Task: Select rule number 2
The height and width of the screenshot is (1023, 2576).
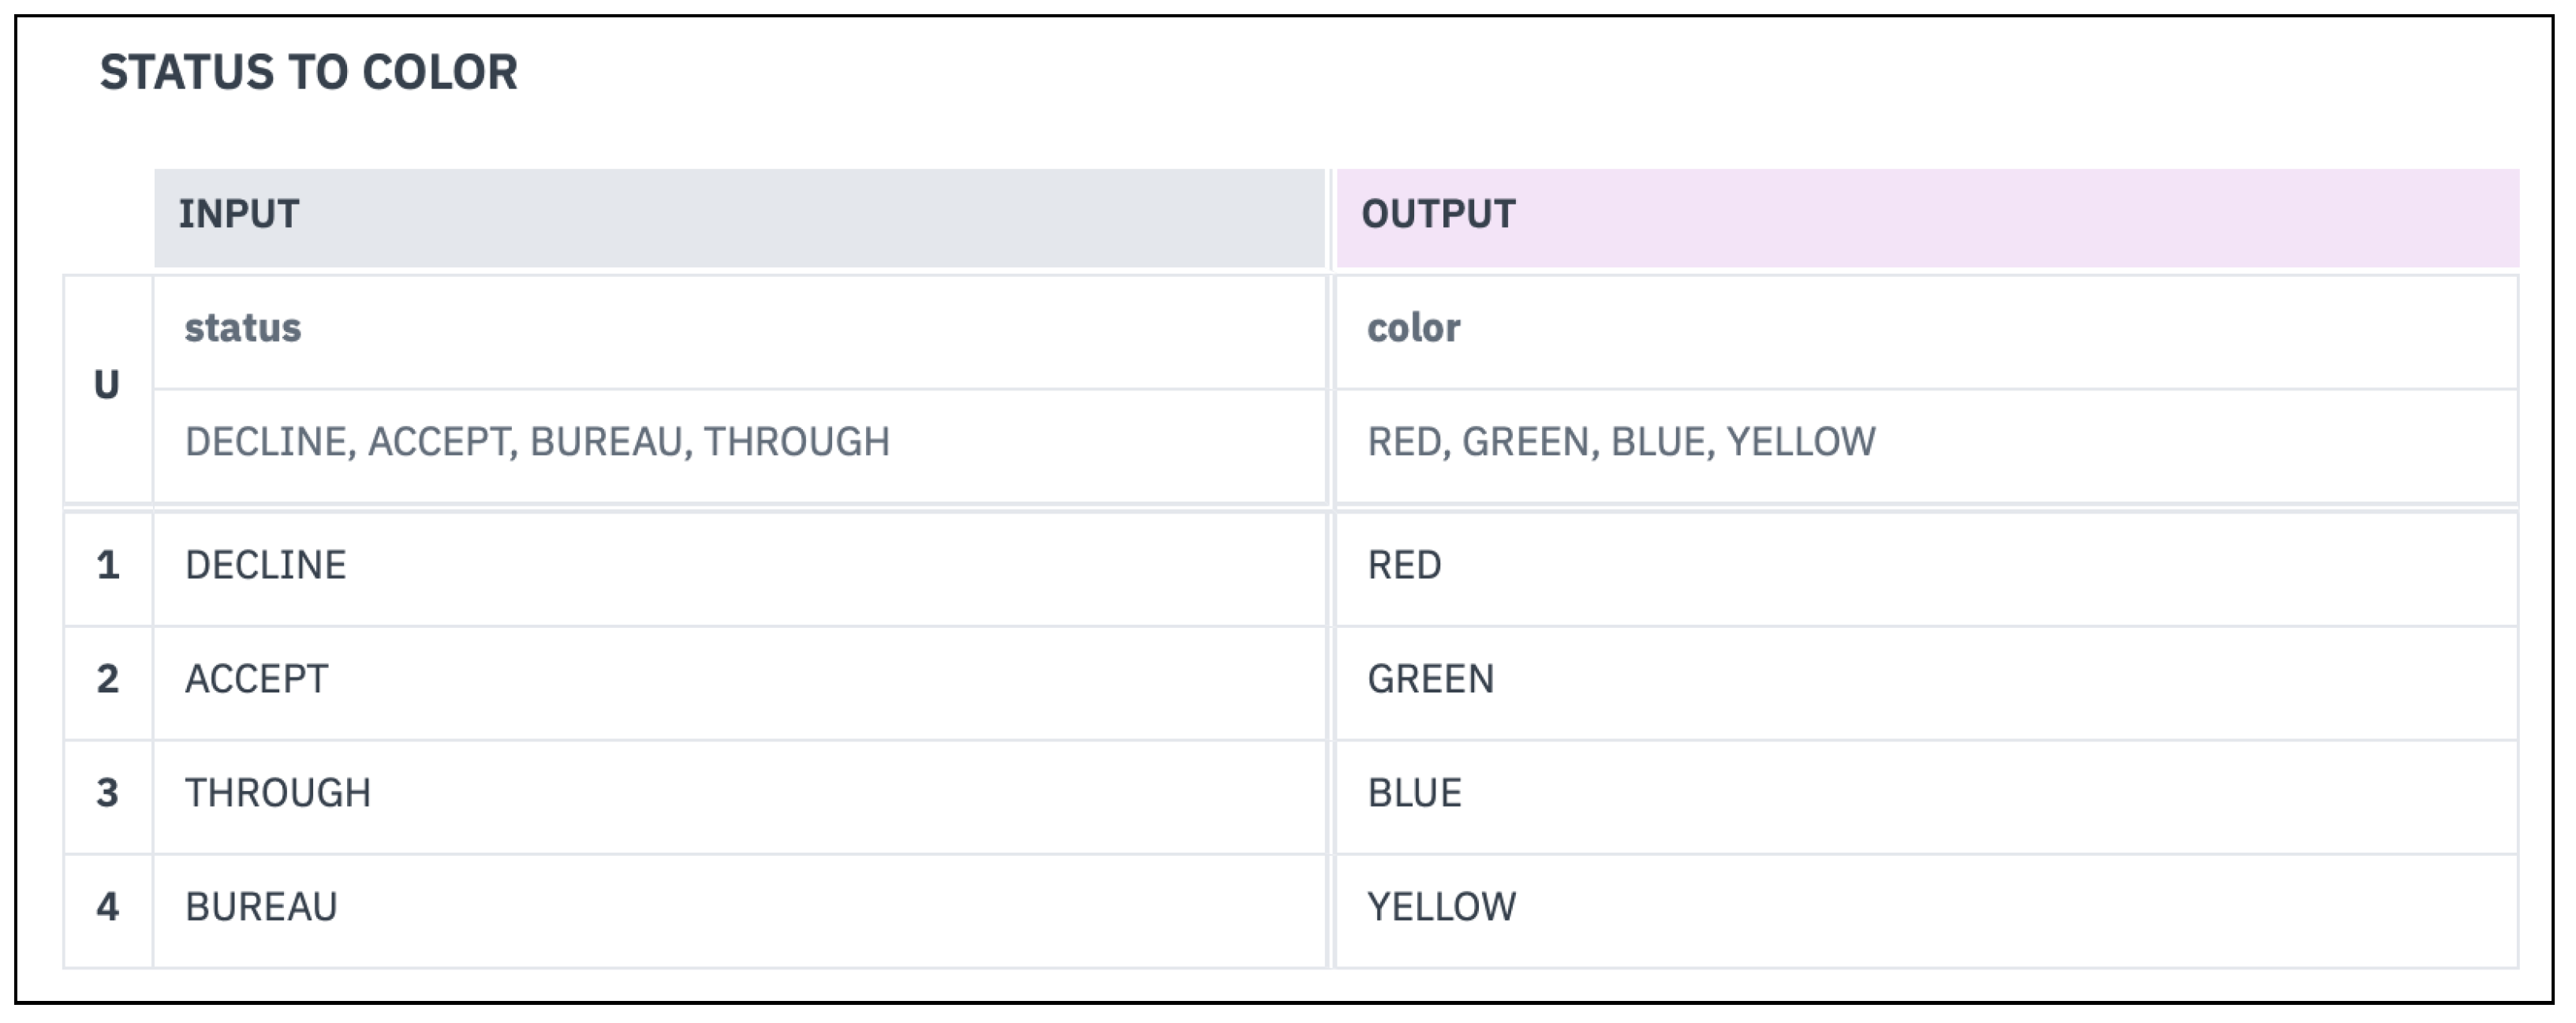Action: coord(107,681)
